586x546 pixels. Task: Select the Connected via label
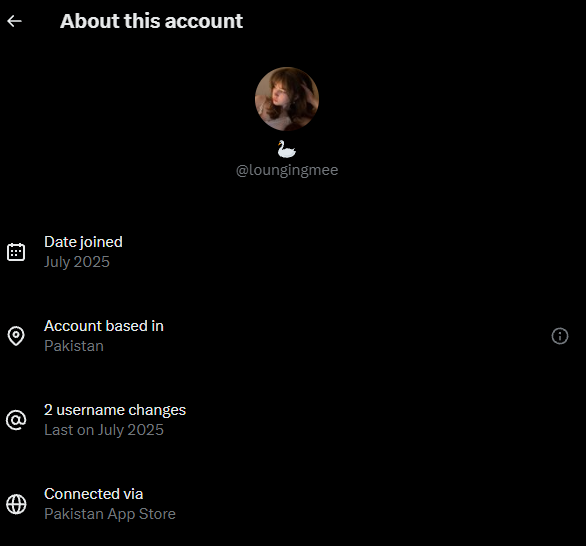point(94,494)
